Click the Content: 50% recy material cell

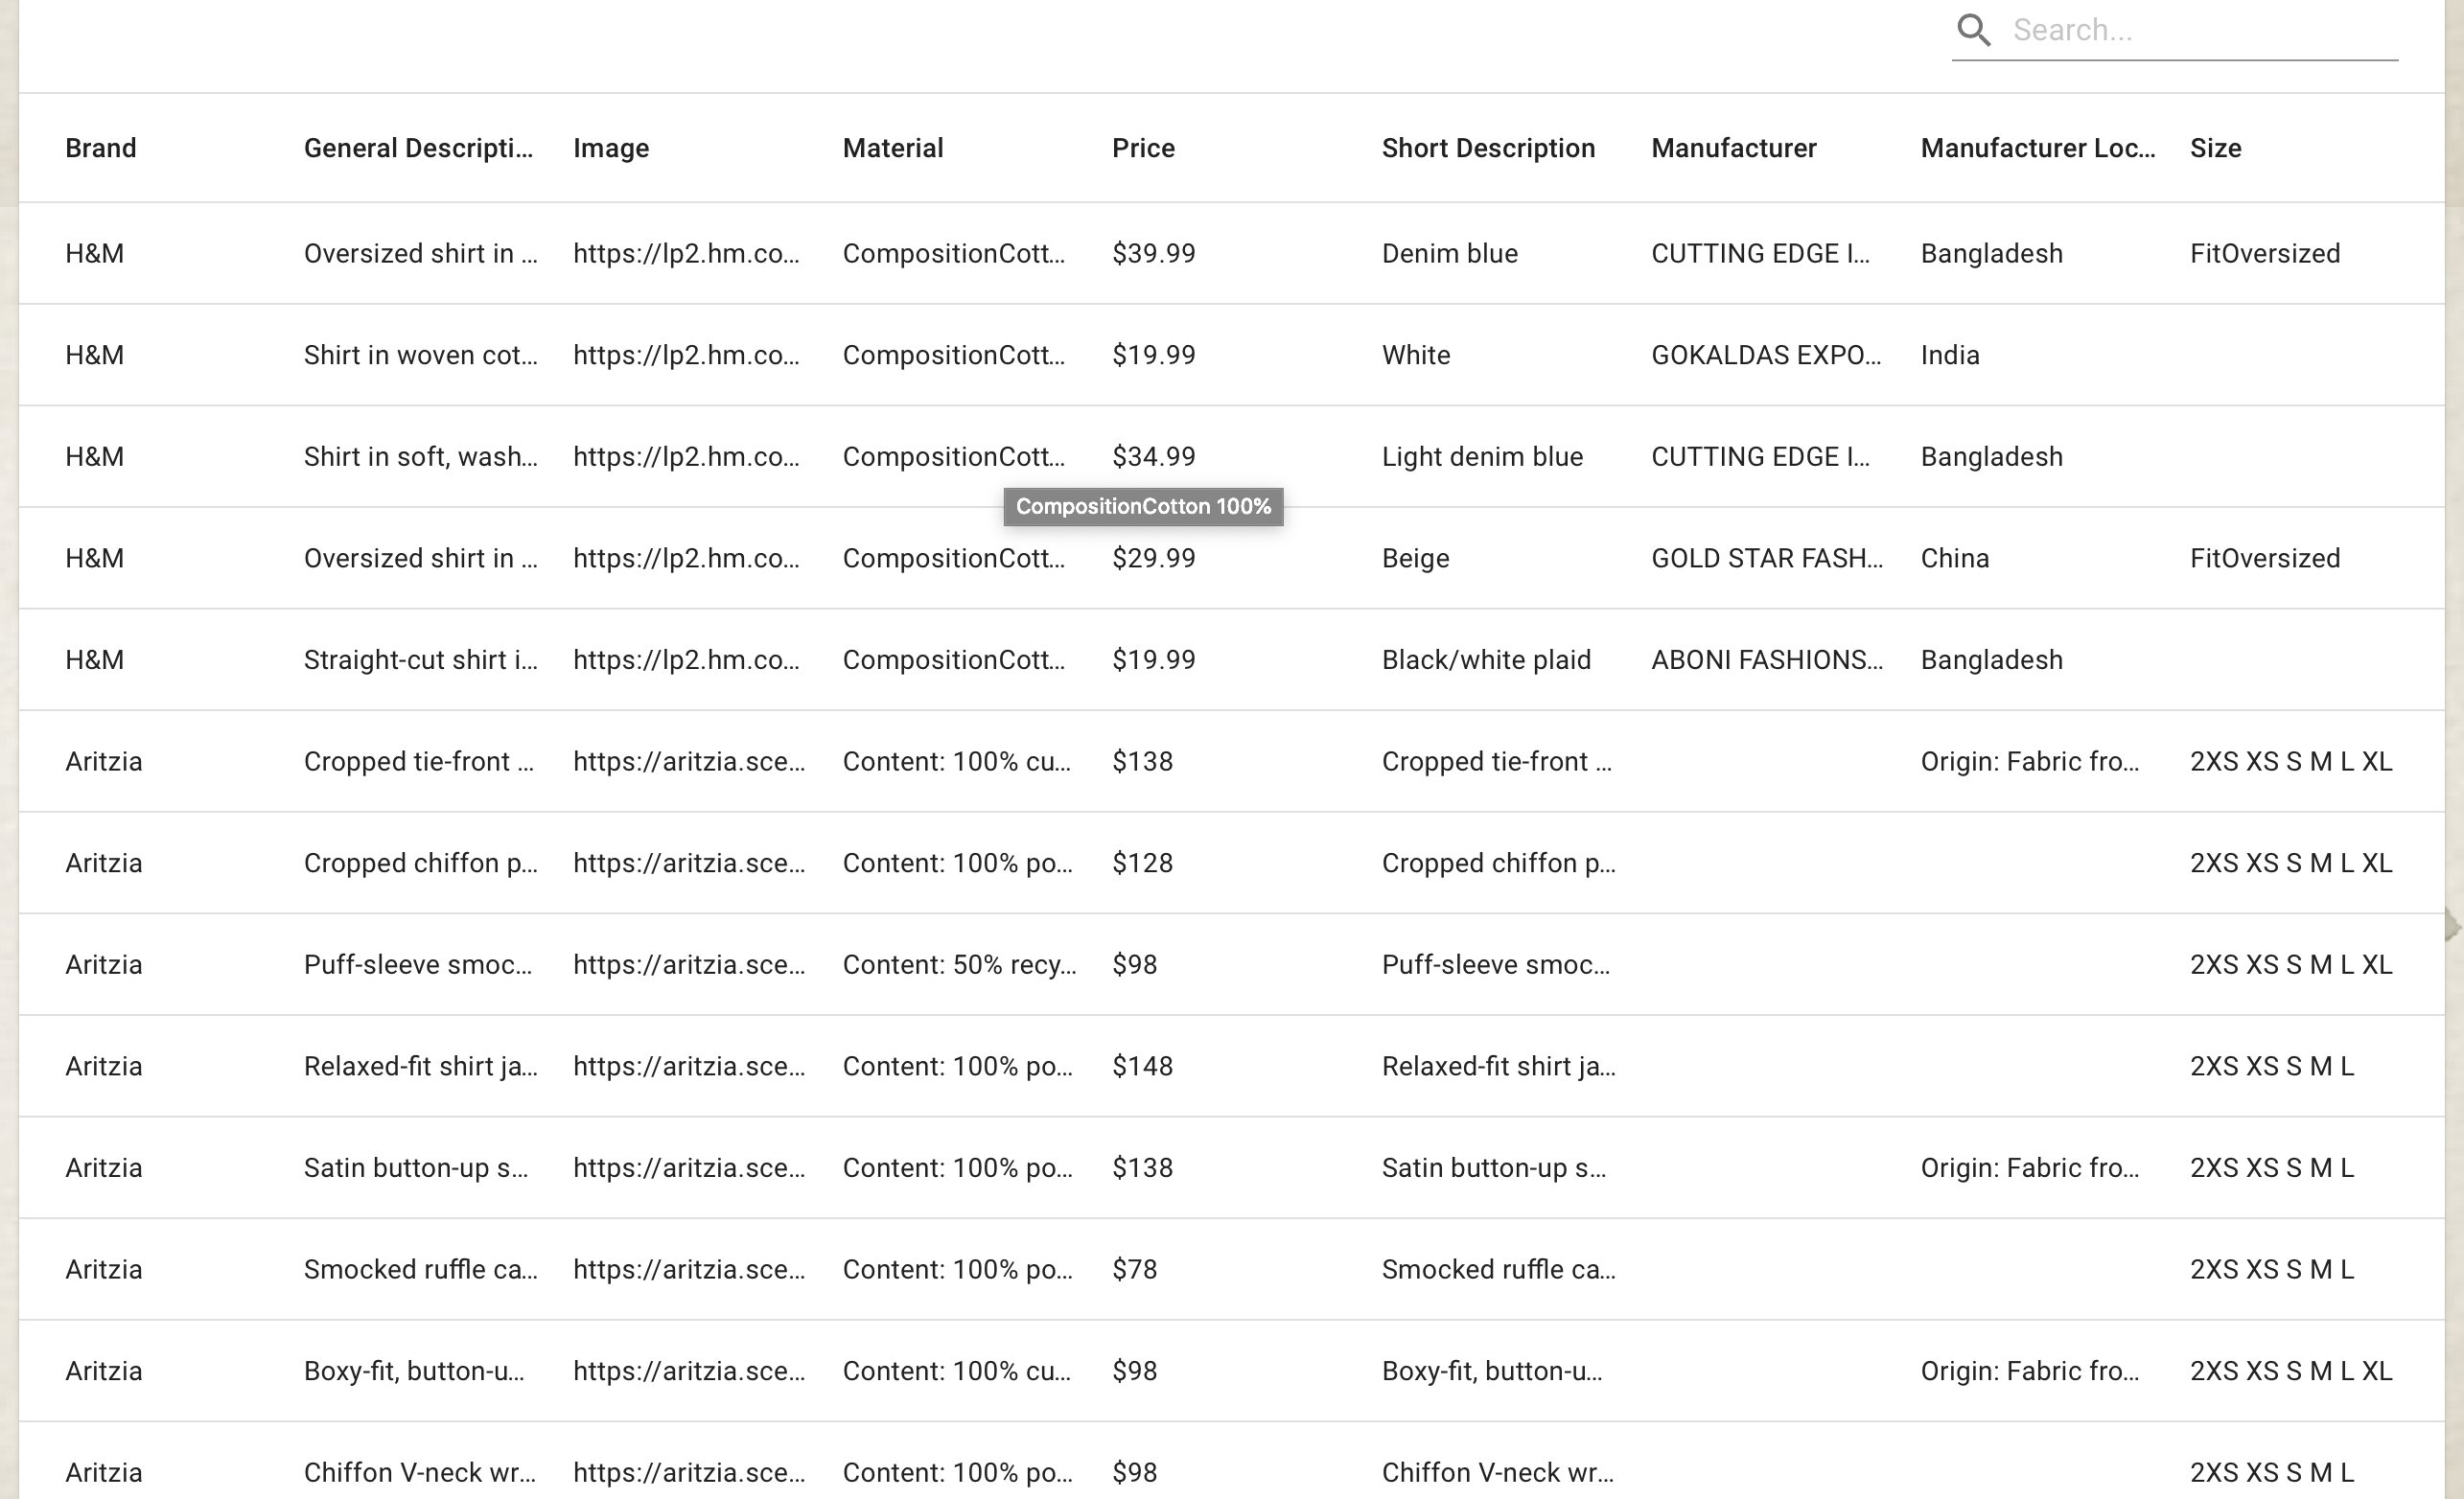coord(958,965)
